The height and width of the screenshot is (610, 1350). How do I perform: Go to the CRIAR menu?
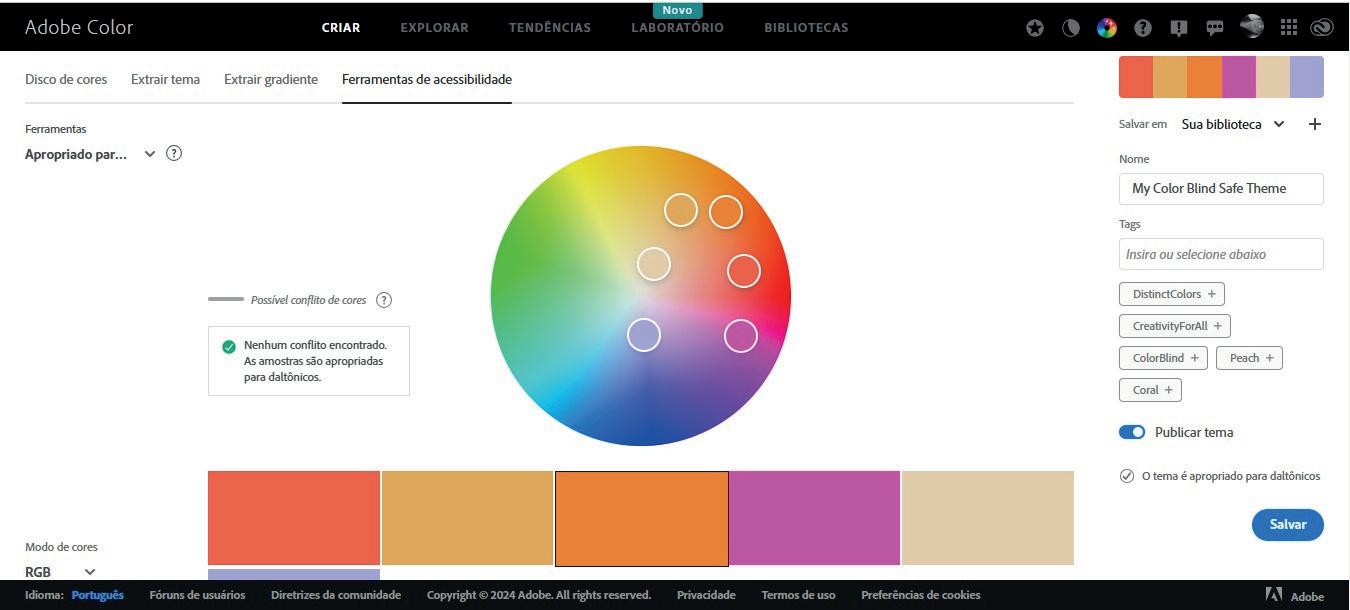341,28
